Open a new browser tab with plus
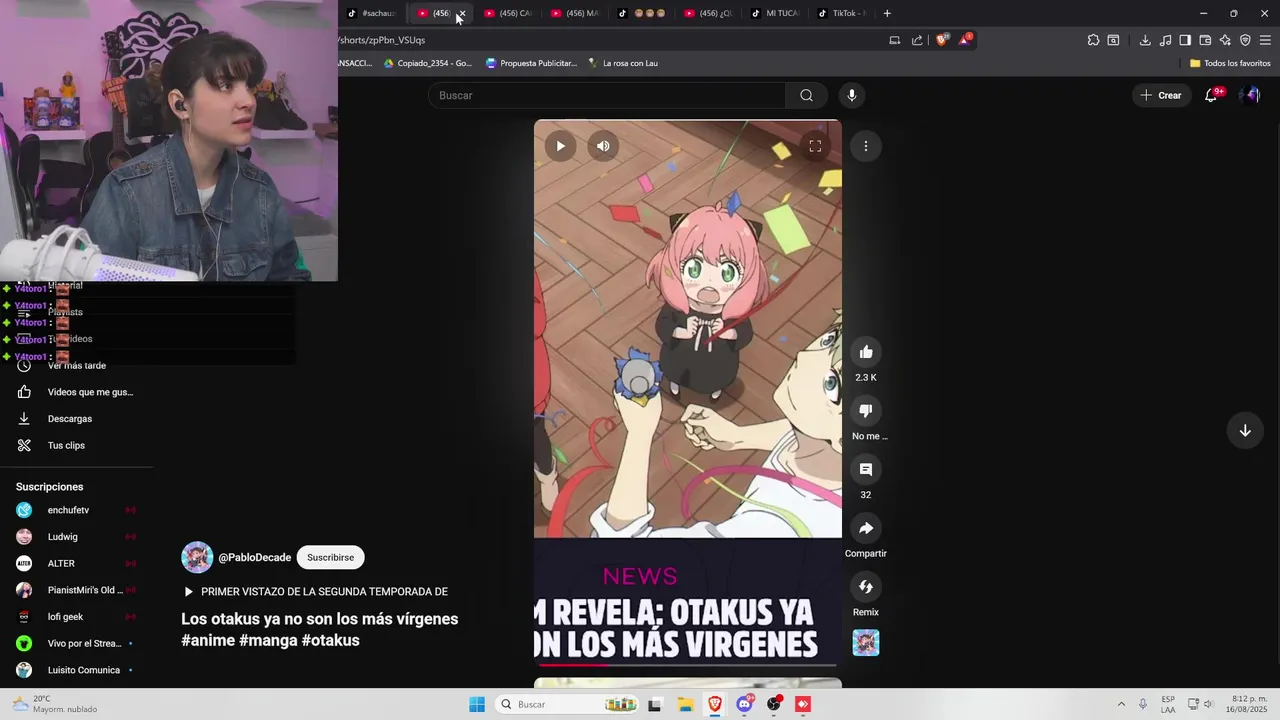The width and height of the screenshot is (1280, 720). click(887, 13)
